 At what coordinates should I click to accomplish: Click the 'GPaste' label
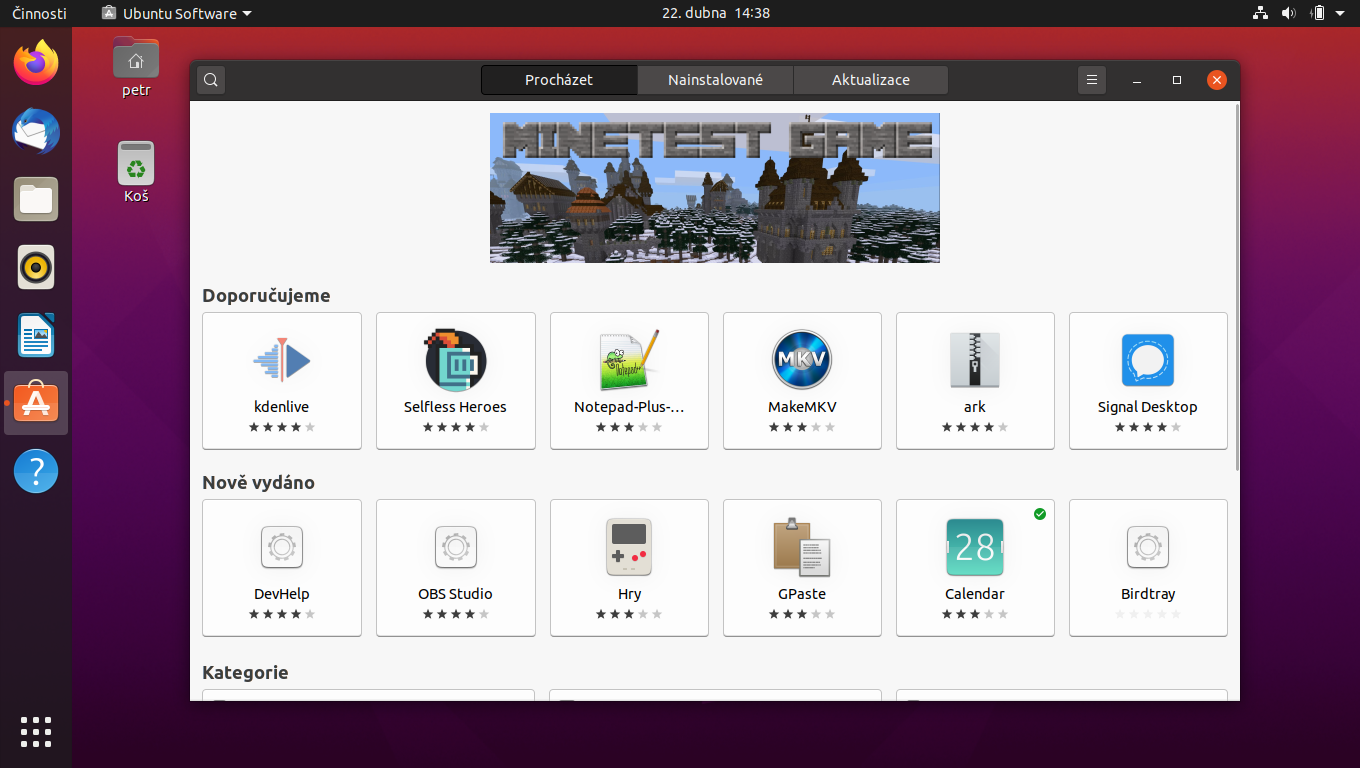click(x=802, y=594)
